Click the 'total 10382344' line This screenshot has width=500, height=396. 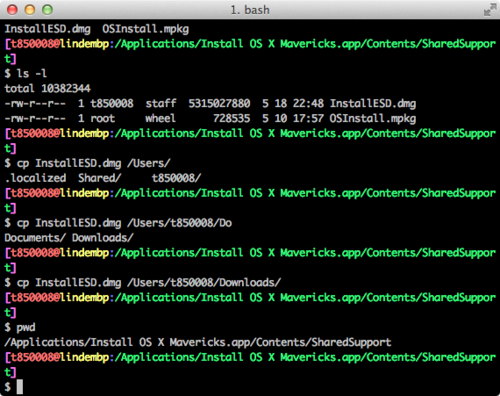[x=47, y=88]
